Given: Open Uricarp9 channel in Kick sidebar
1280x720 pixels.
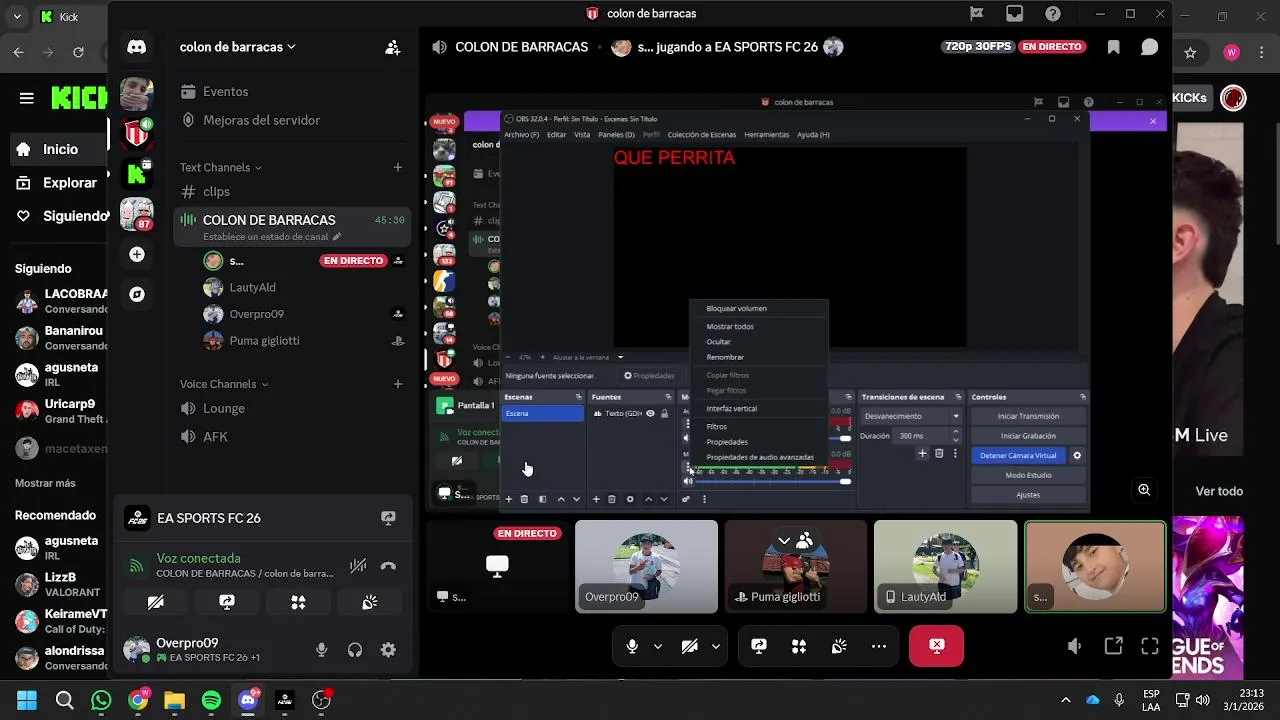Looking at the screenshot, I should [x=60, y=411].
